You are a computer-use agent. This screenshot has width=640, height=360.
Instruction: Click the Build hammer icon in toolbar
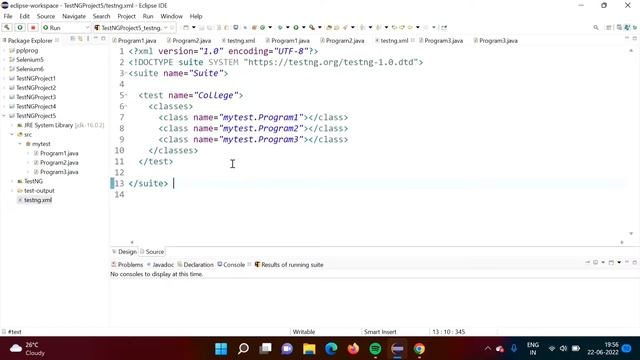(7, 27)
